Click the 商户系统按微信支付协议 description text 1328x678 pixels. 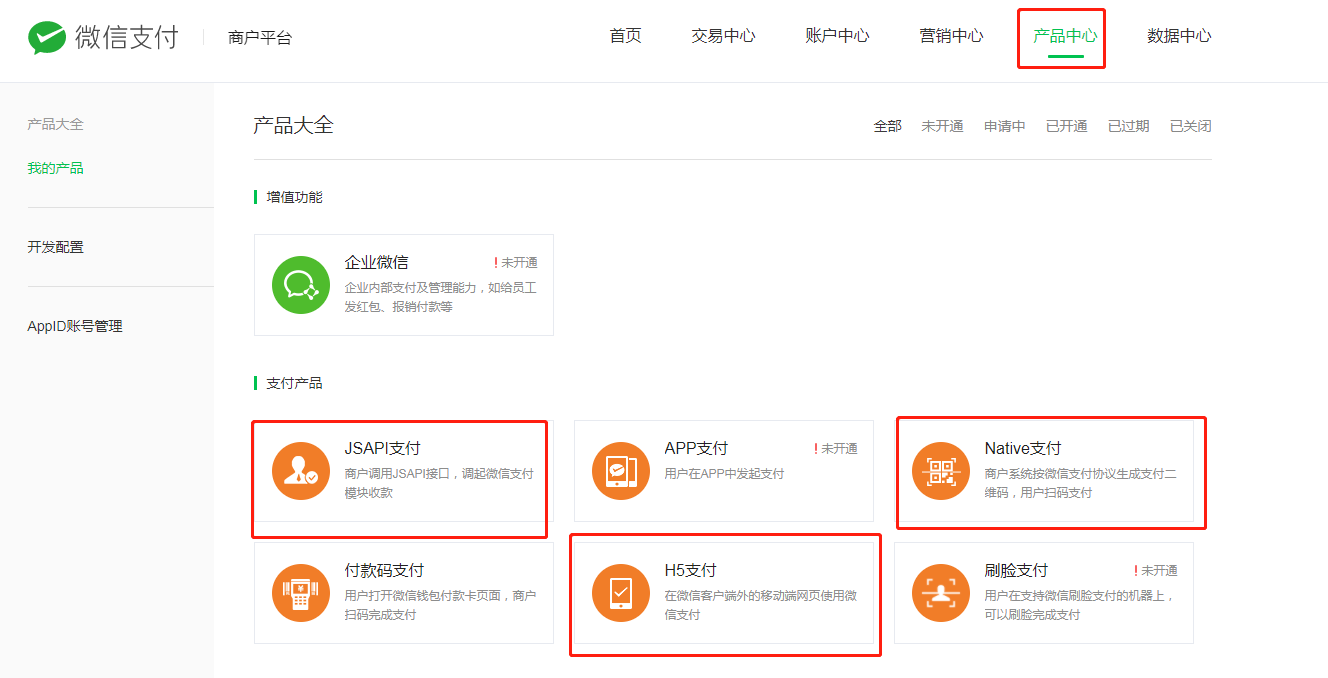[1081, 483]
